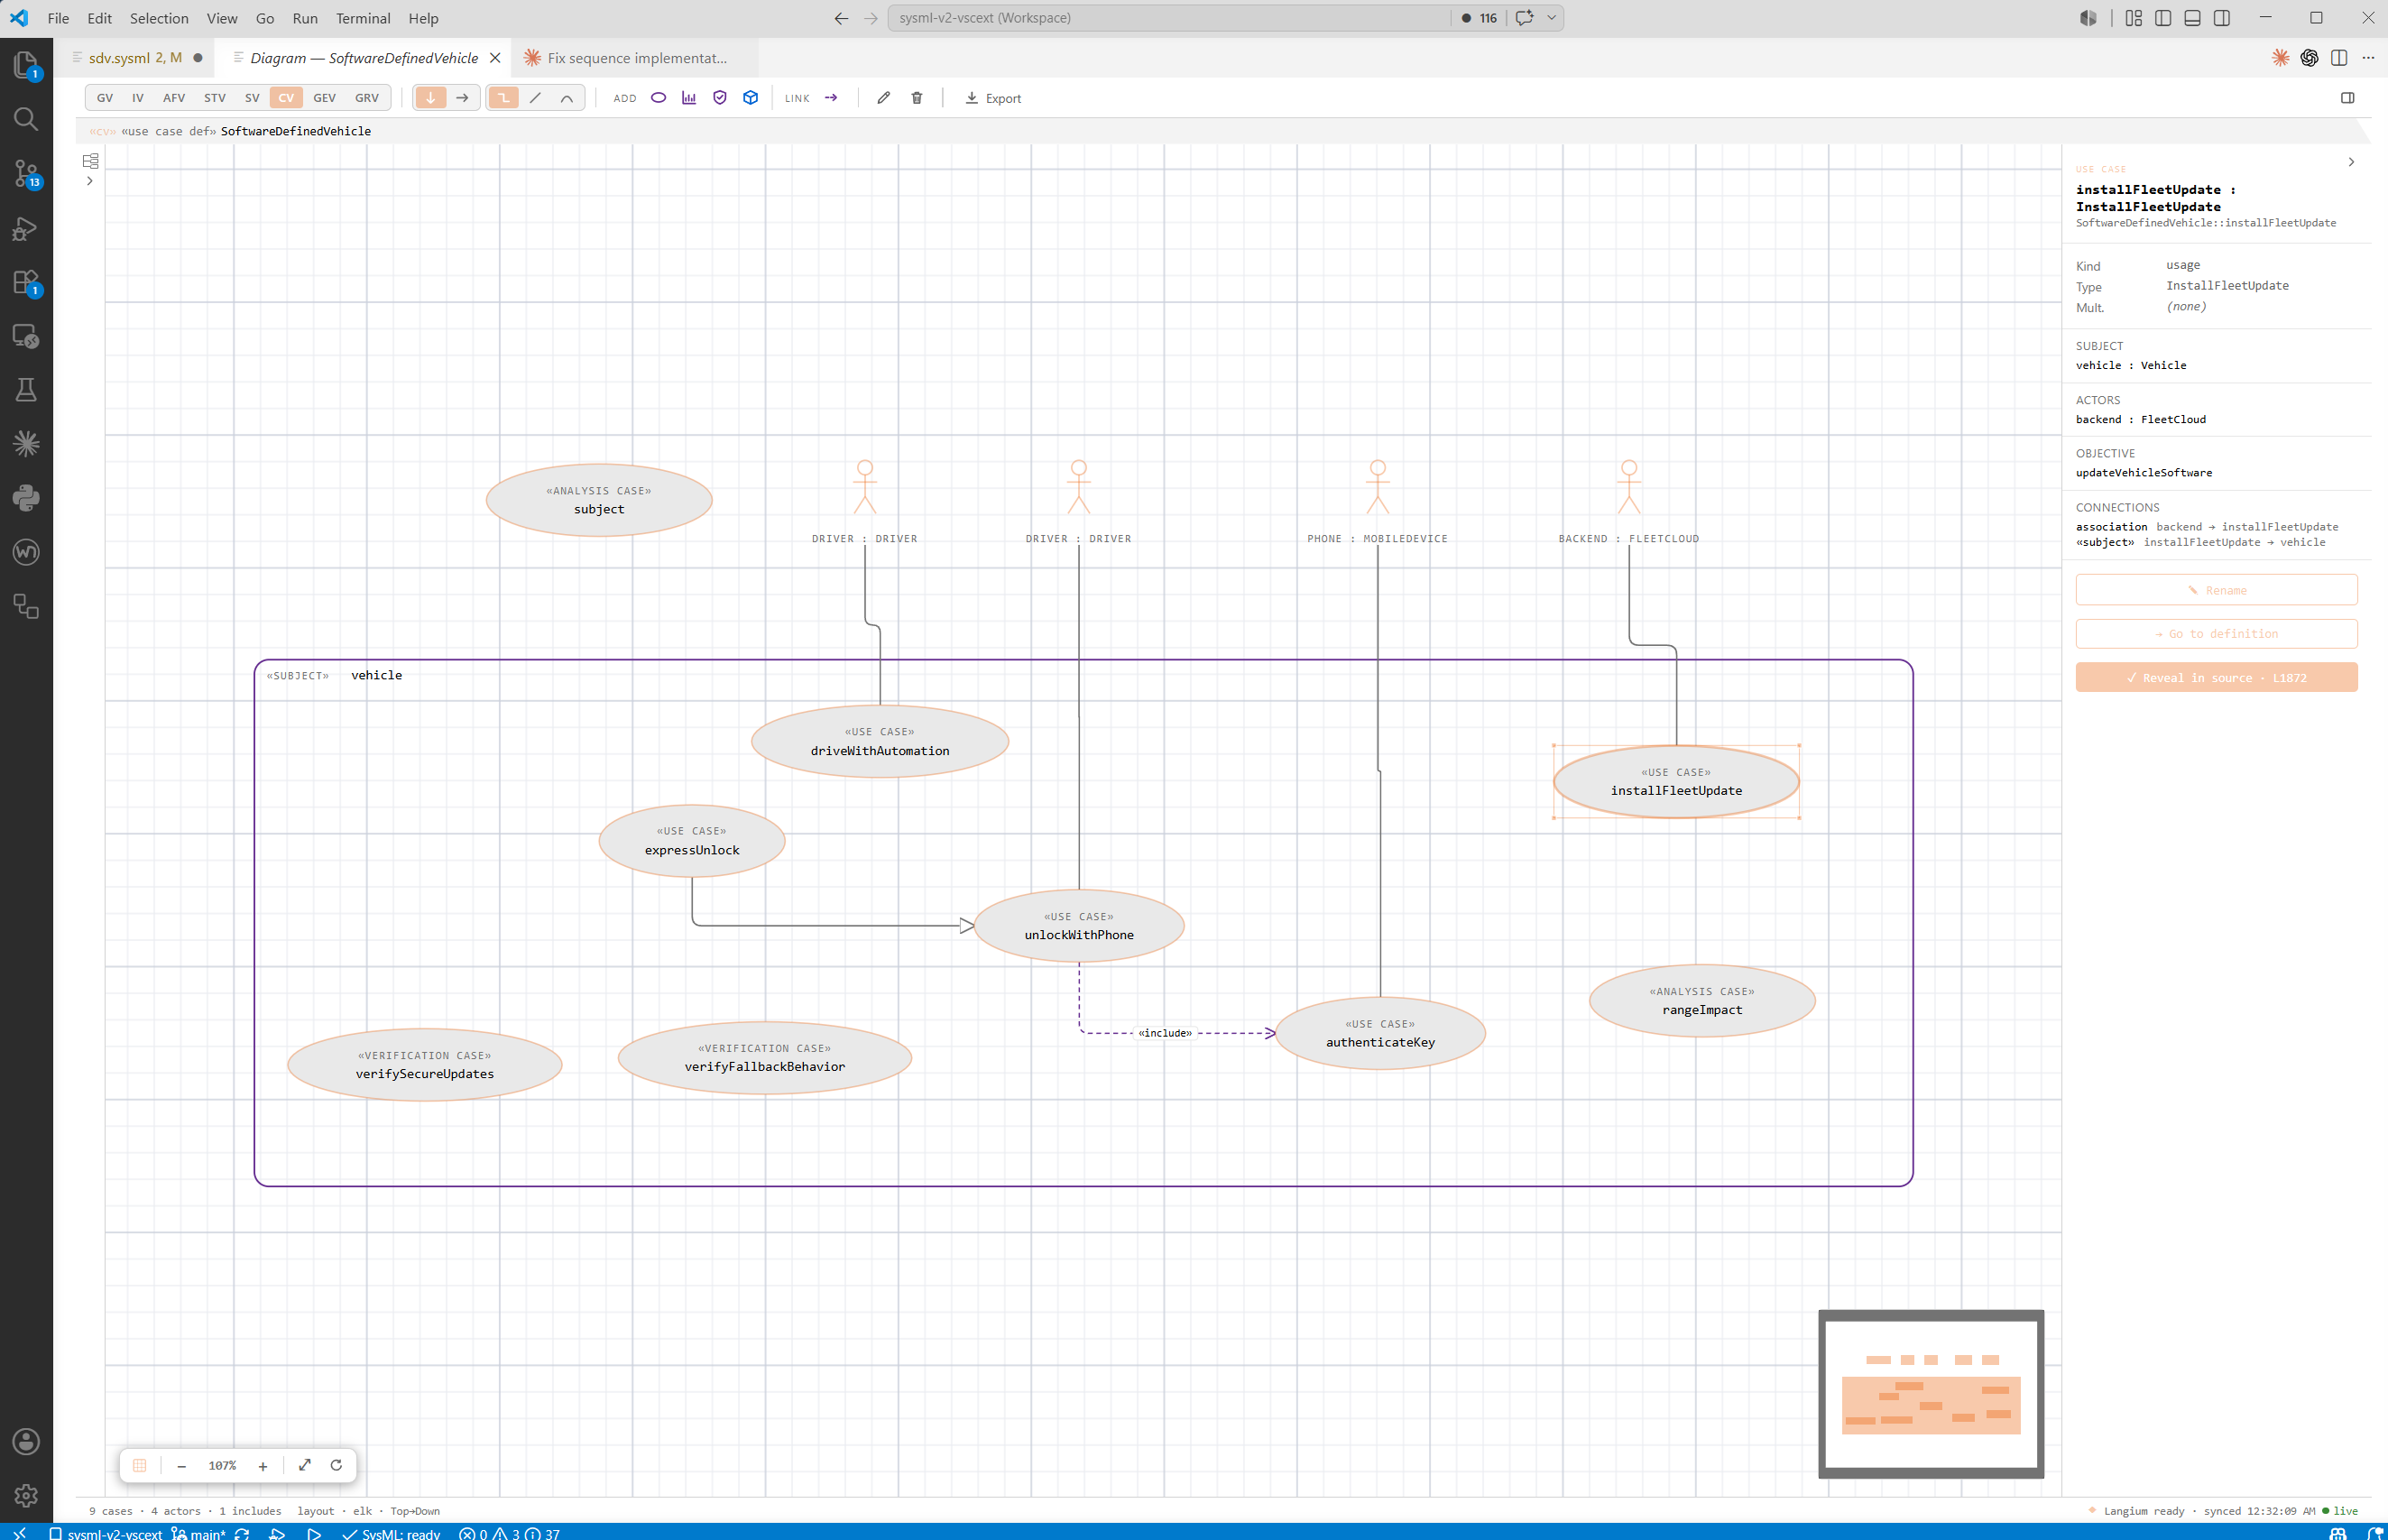
Task: Open the chat dropdown arrow in title bar
Action: [x=1552, y=18]
